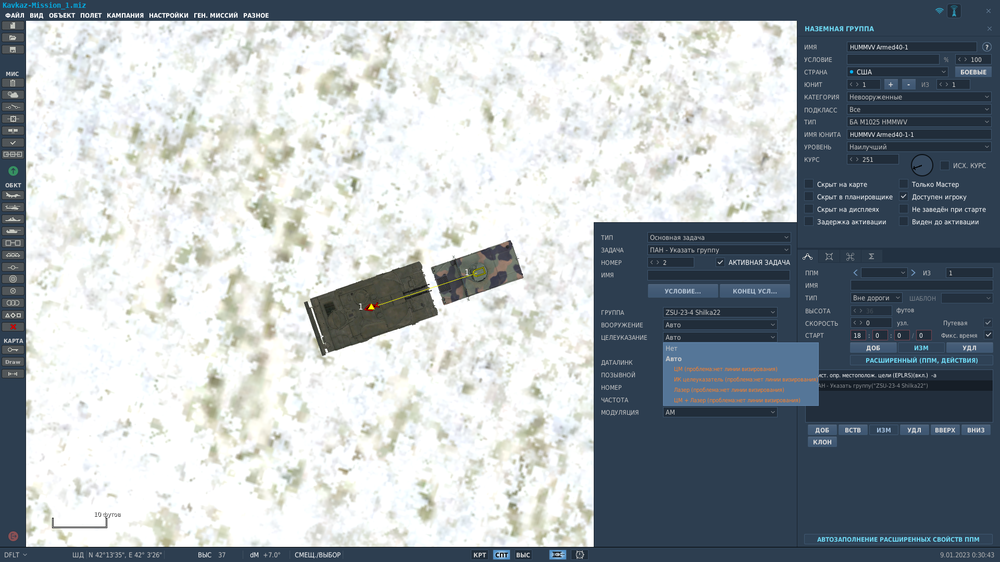Open weather settings with the cloud icon

[x=13, y=95]
